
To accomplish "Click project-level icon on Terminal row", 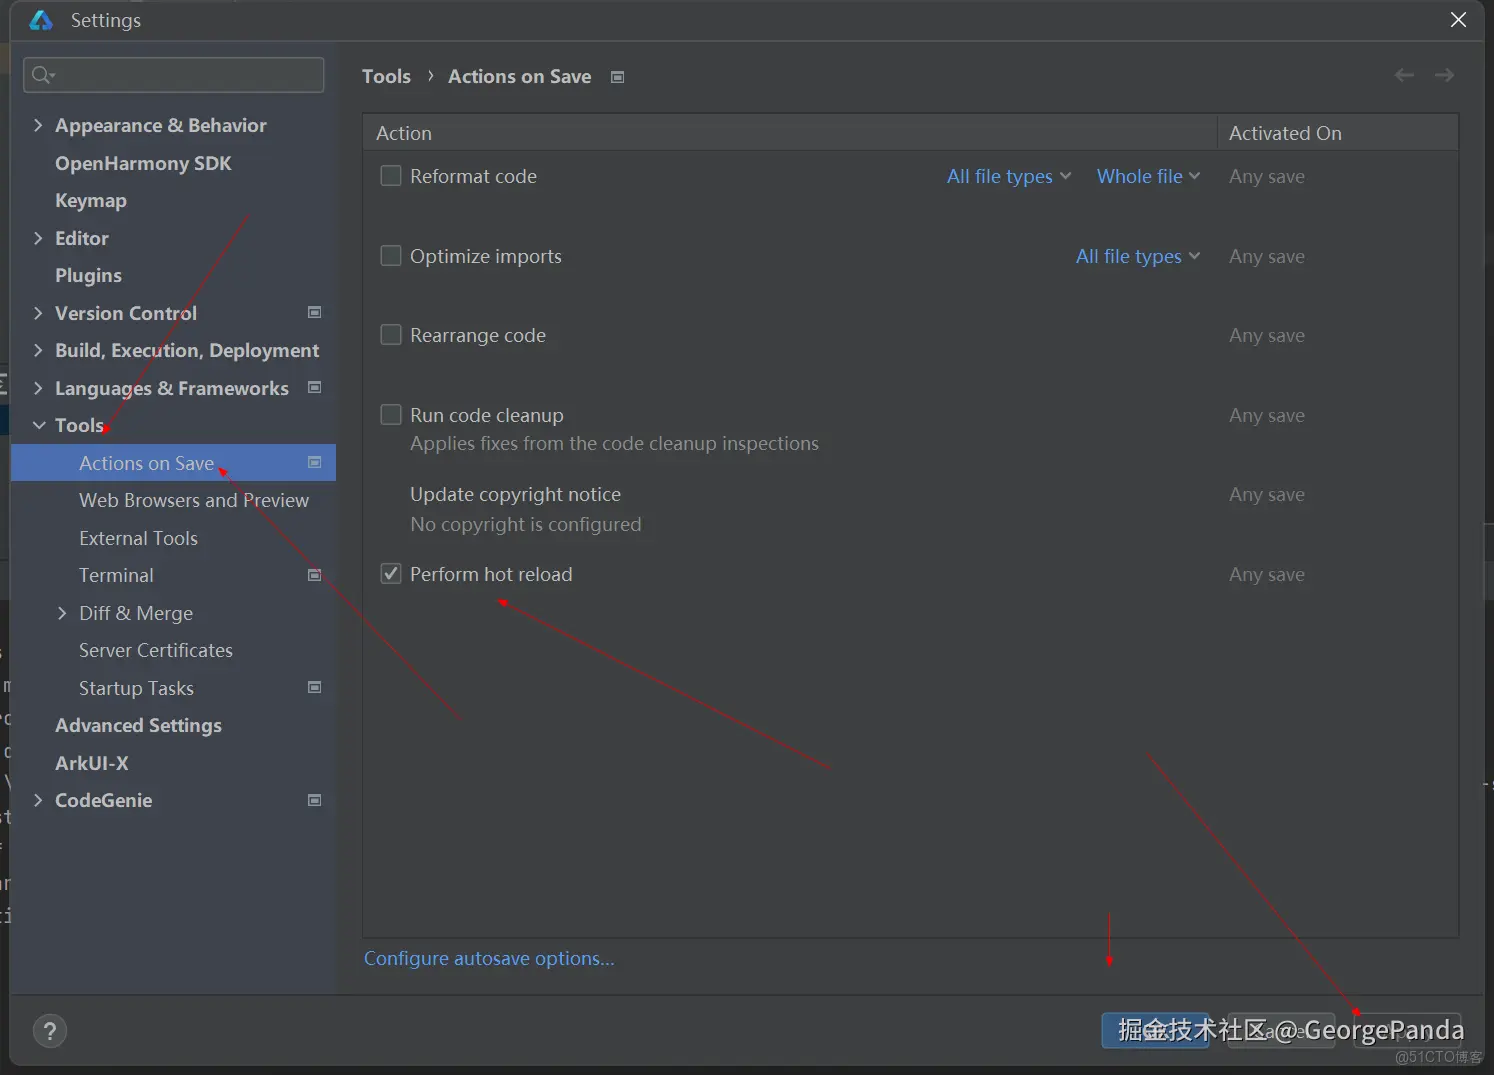I will point(315,575).
